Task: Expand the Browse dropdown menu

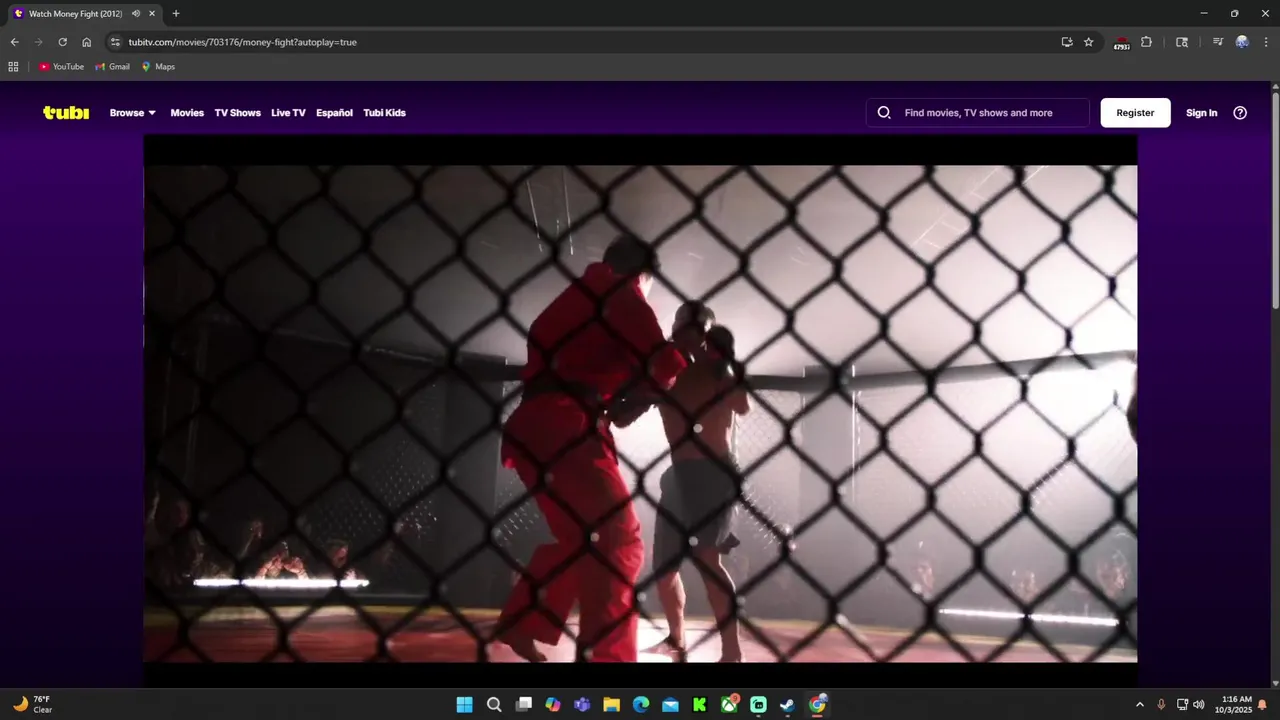Action: click(133, 113)
